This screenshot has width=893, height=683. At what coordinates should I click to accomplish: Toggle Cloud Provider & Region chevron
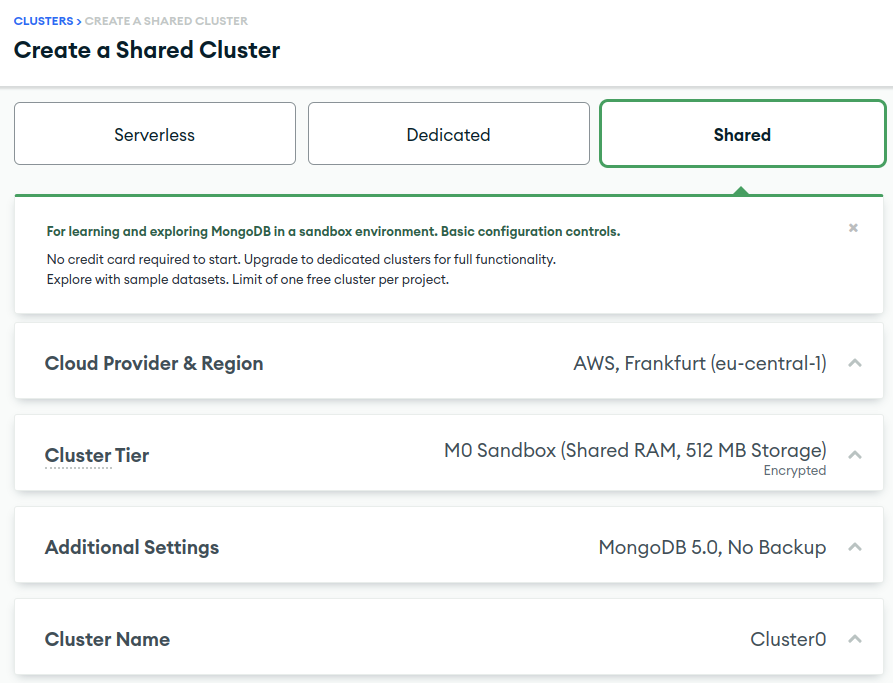point(855,363)
